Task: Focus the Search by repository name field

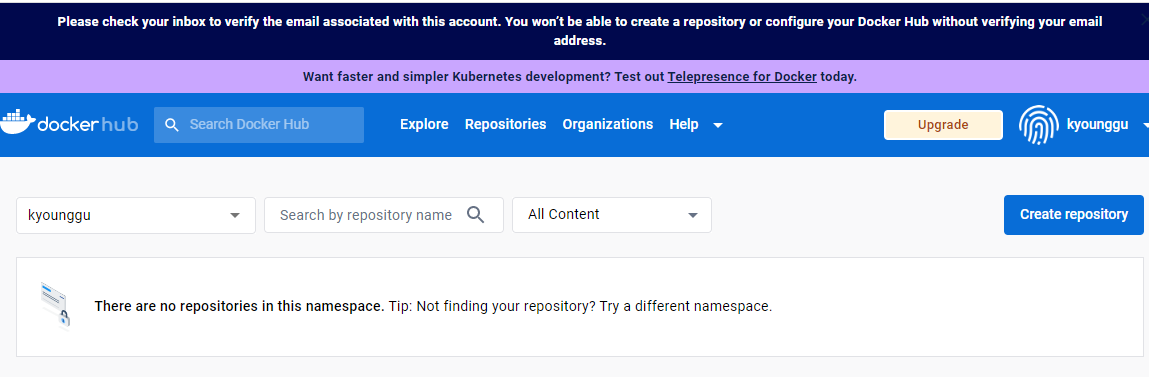Action: (x=384, y=215)
